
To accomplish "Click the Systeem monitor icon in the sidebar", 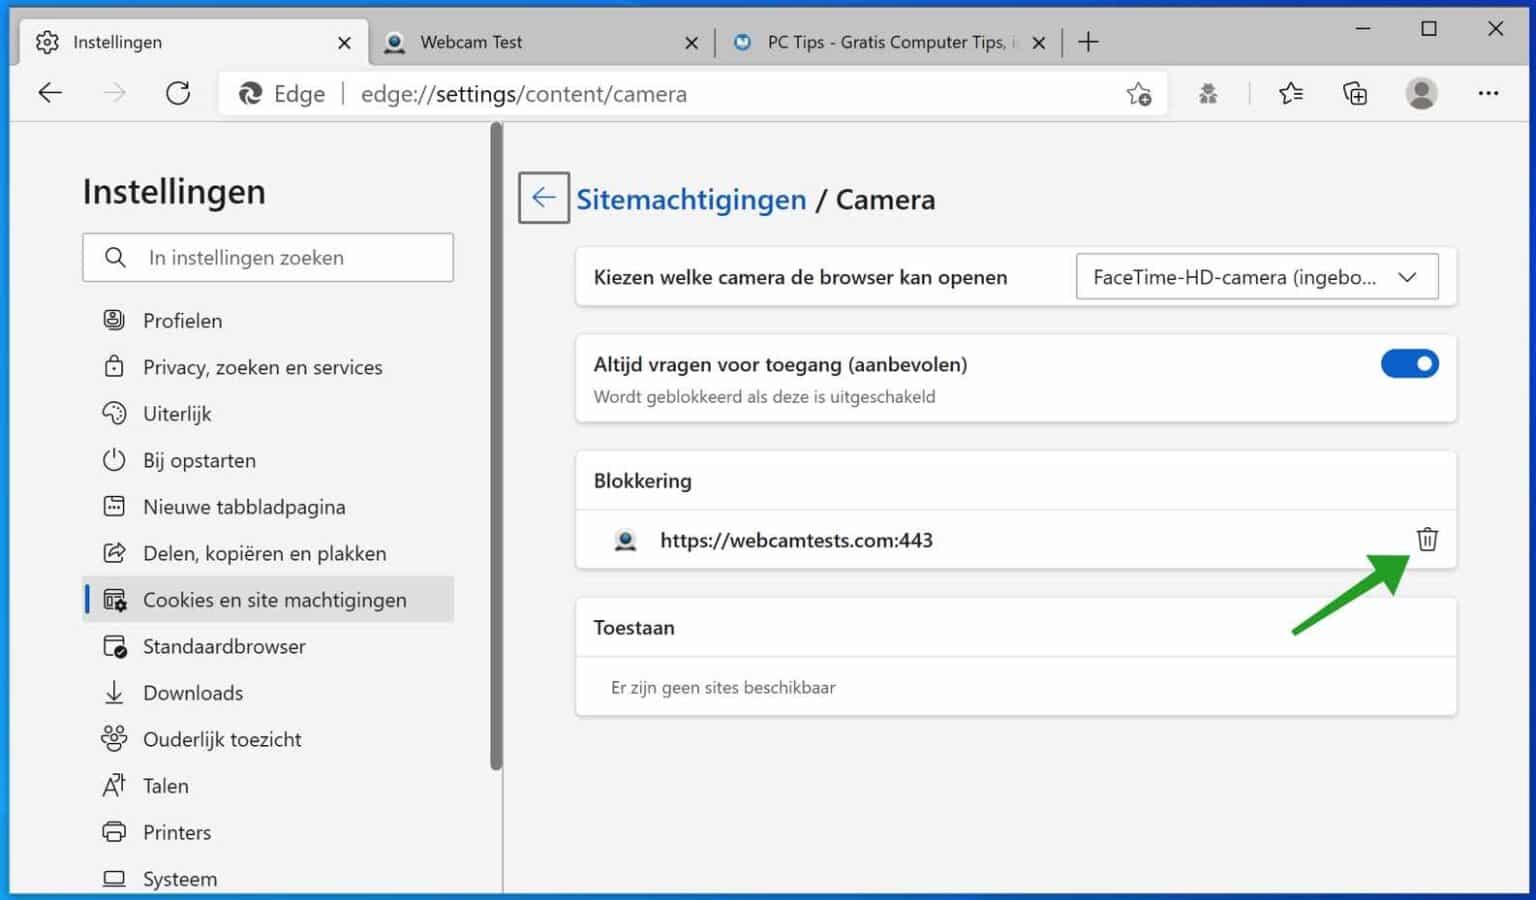I will 114,878.
